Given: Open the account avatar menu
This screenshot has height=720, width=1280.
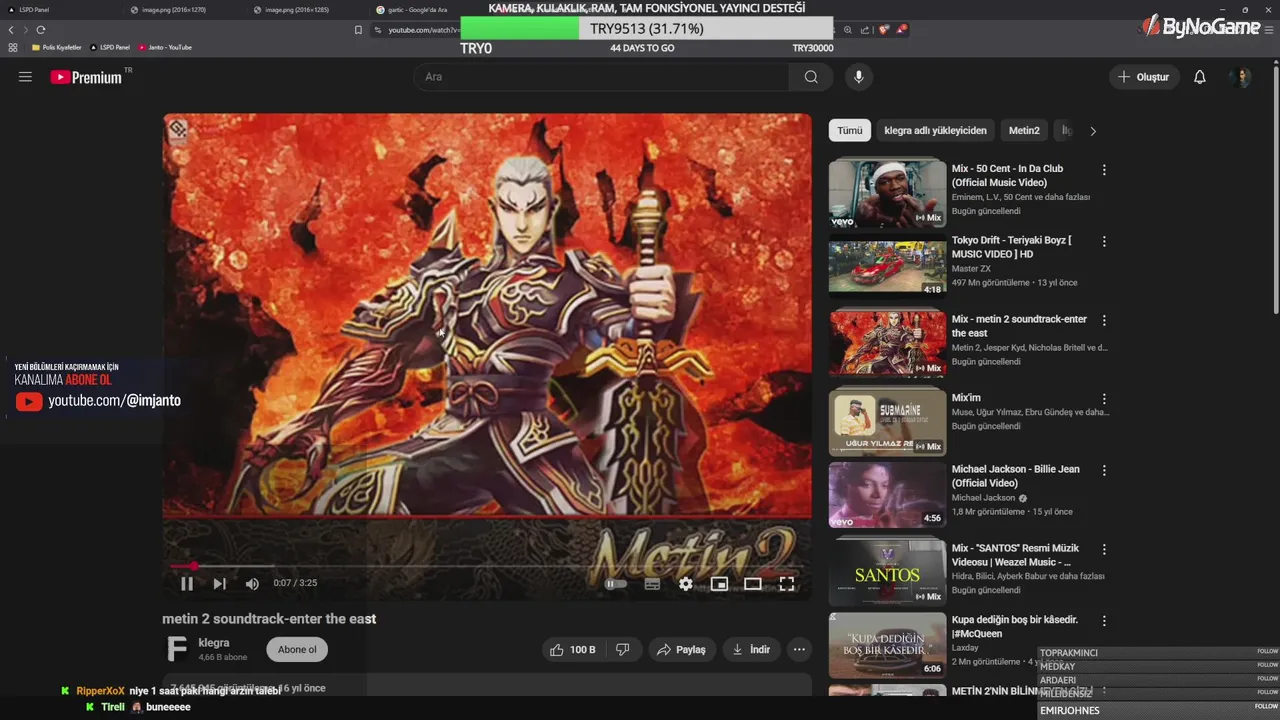Looking at the screenshot, I should tap(1242, 77).
